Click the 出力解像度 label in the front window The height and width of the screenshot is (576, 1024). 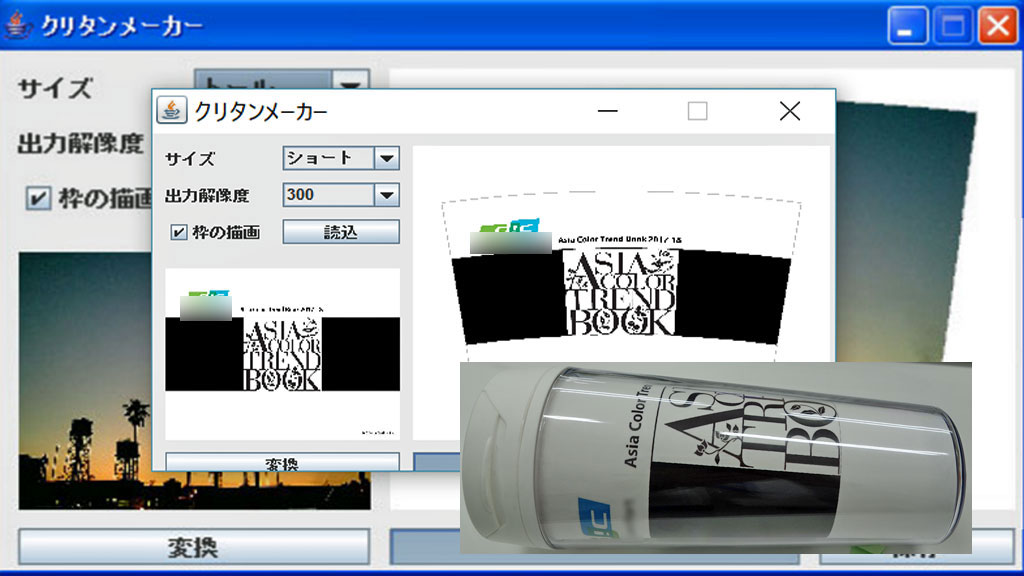click(207, 195)
